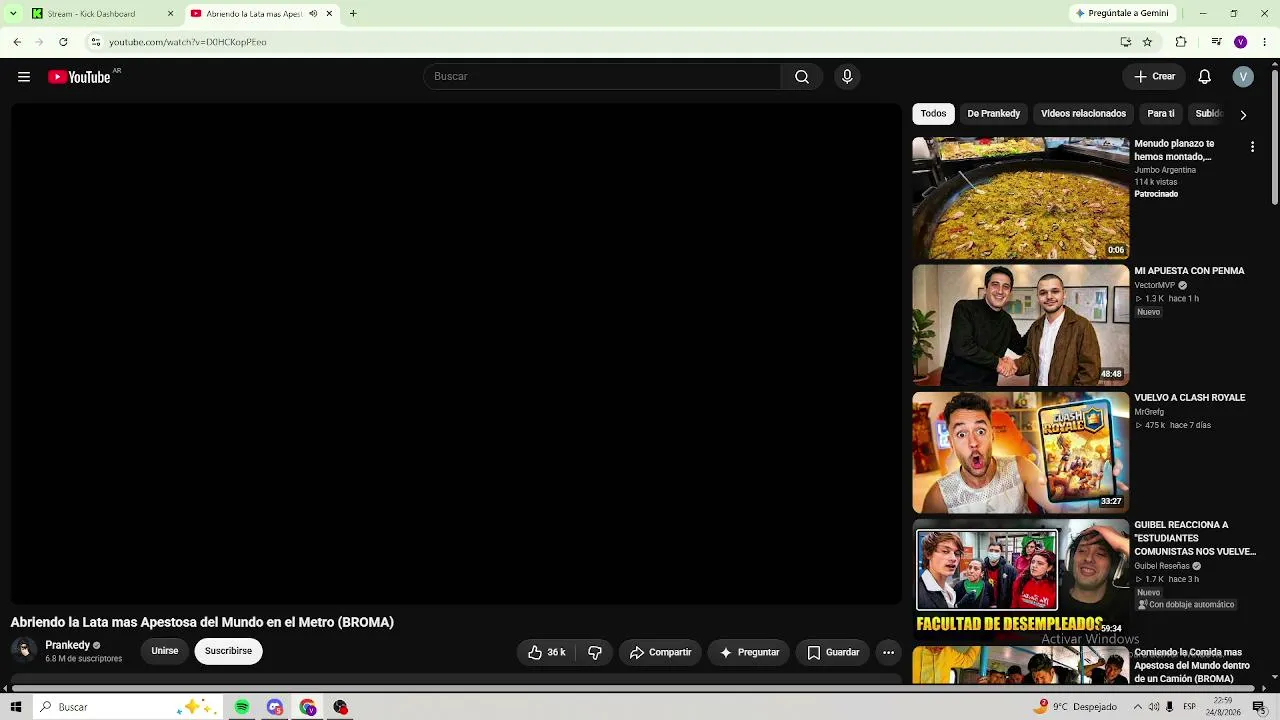Open the GUIBEL REACCIONA A video title

pyautogui.click(x=1195, y=538)
